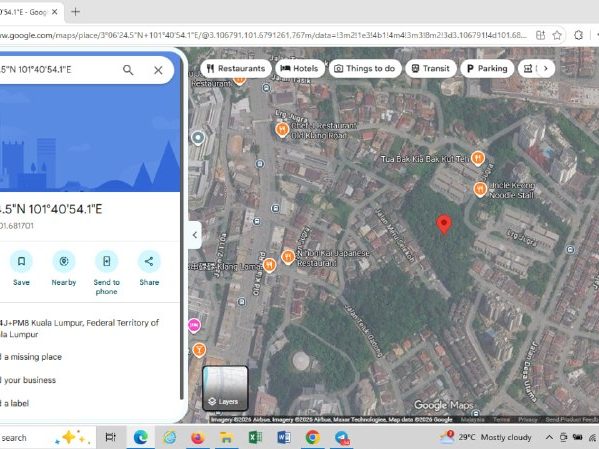
Task: Click the decimal coordinates under the title
Action: [17, 226]
